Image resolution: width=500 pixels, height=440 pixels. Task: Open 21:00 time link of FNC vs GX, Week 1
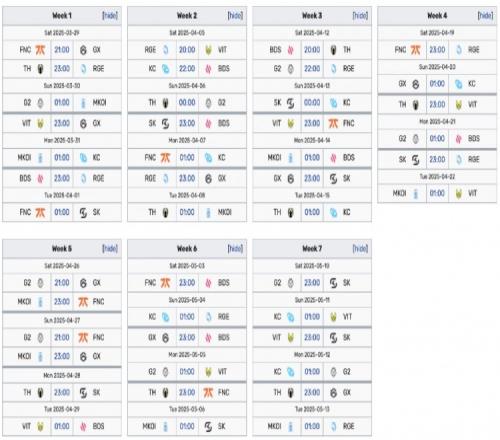(62, 50)
